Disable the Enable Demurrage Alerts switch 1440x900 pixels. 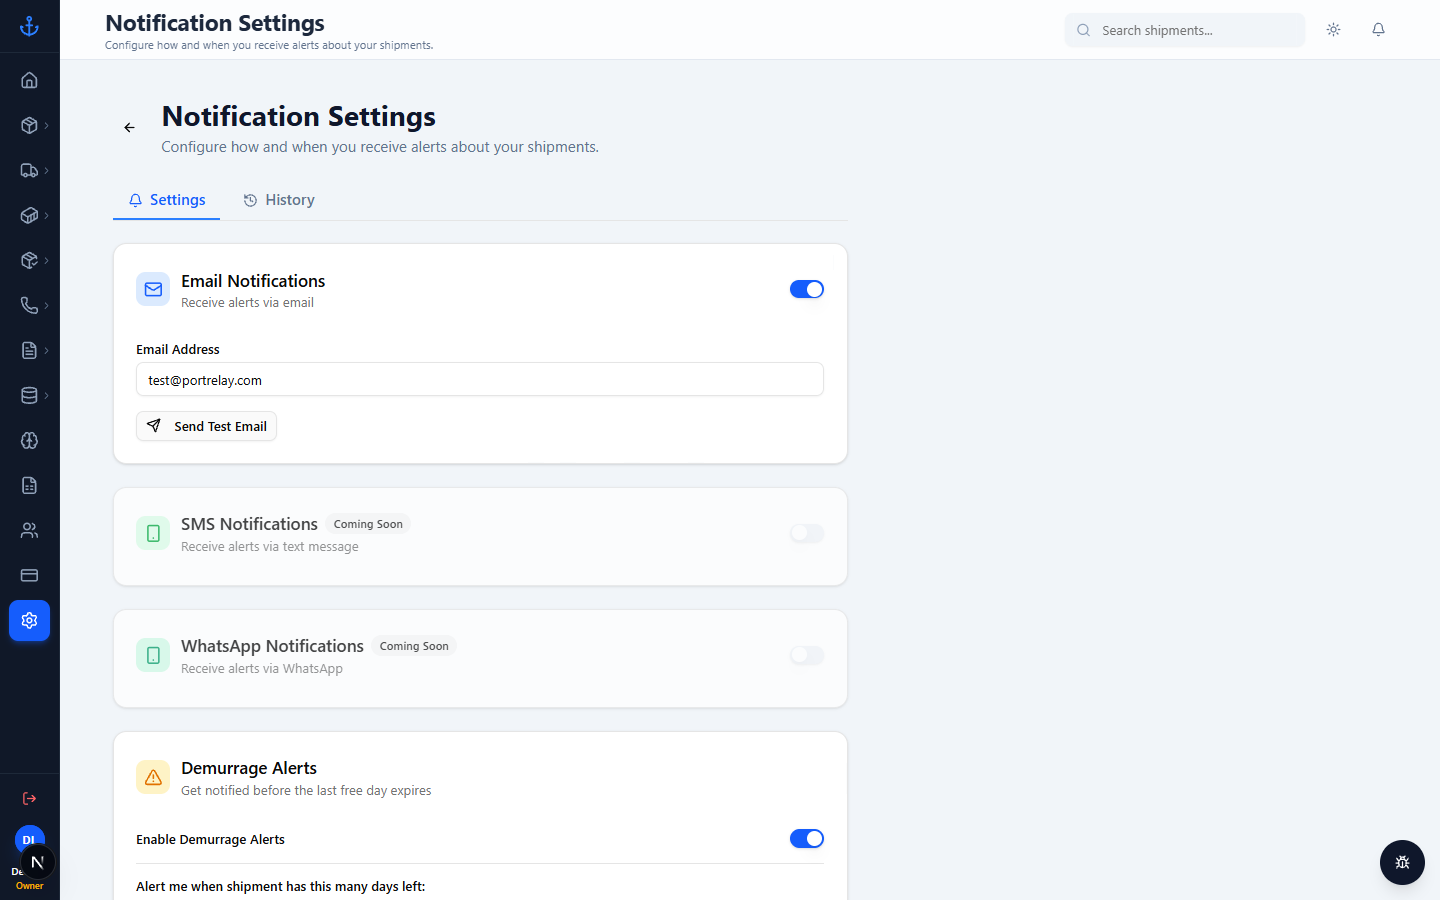tap(807, 838)
